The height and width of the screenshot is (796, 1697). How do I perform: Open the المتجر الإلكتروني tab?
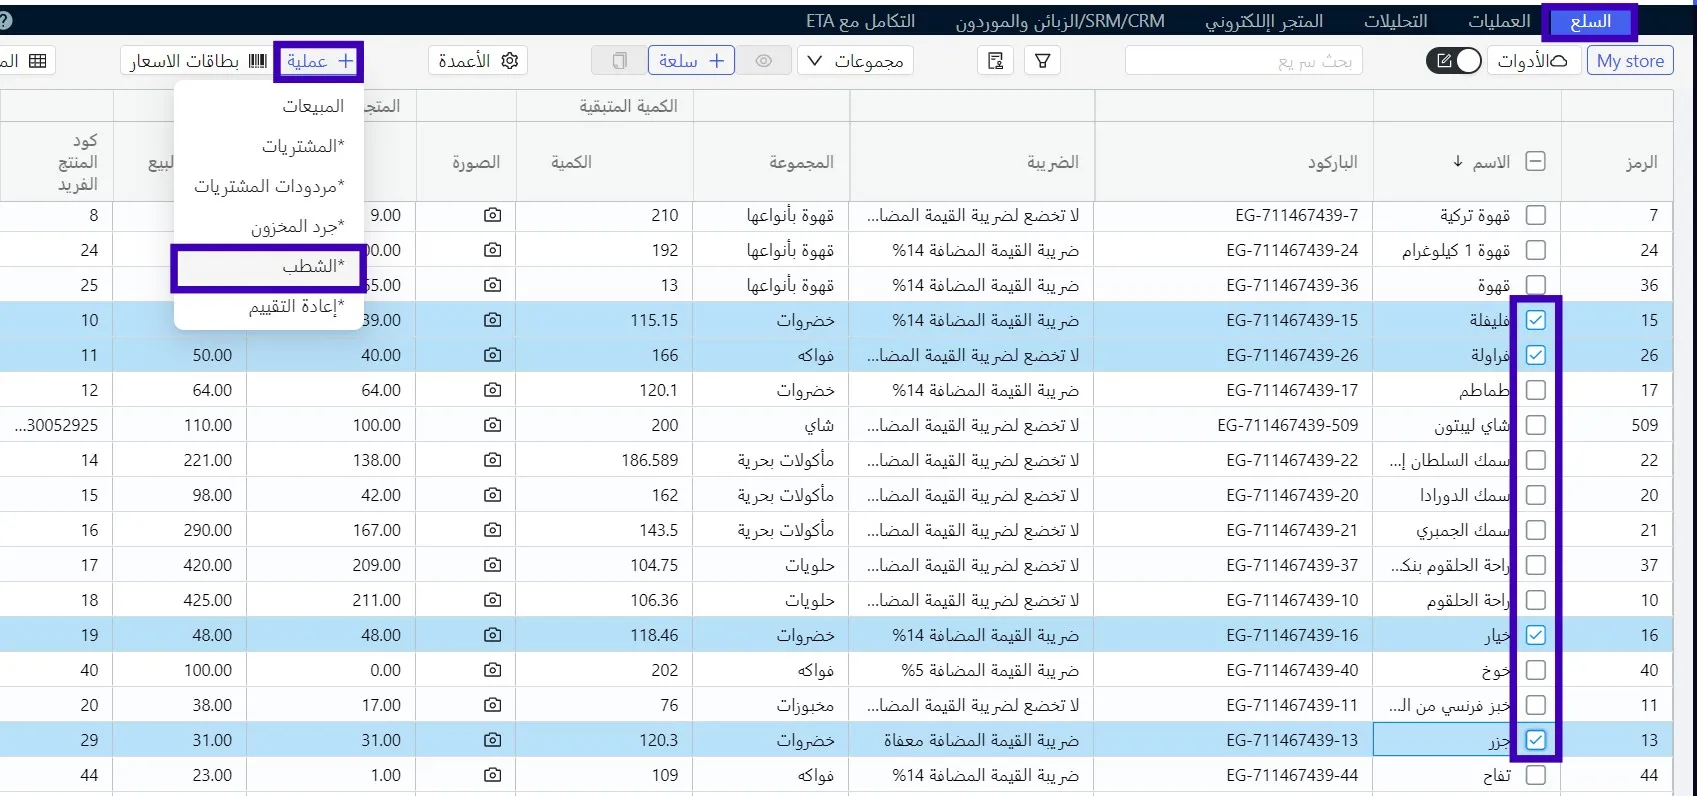(x=1264, y=21)
